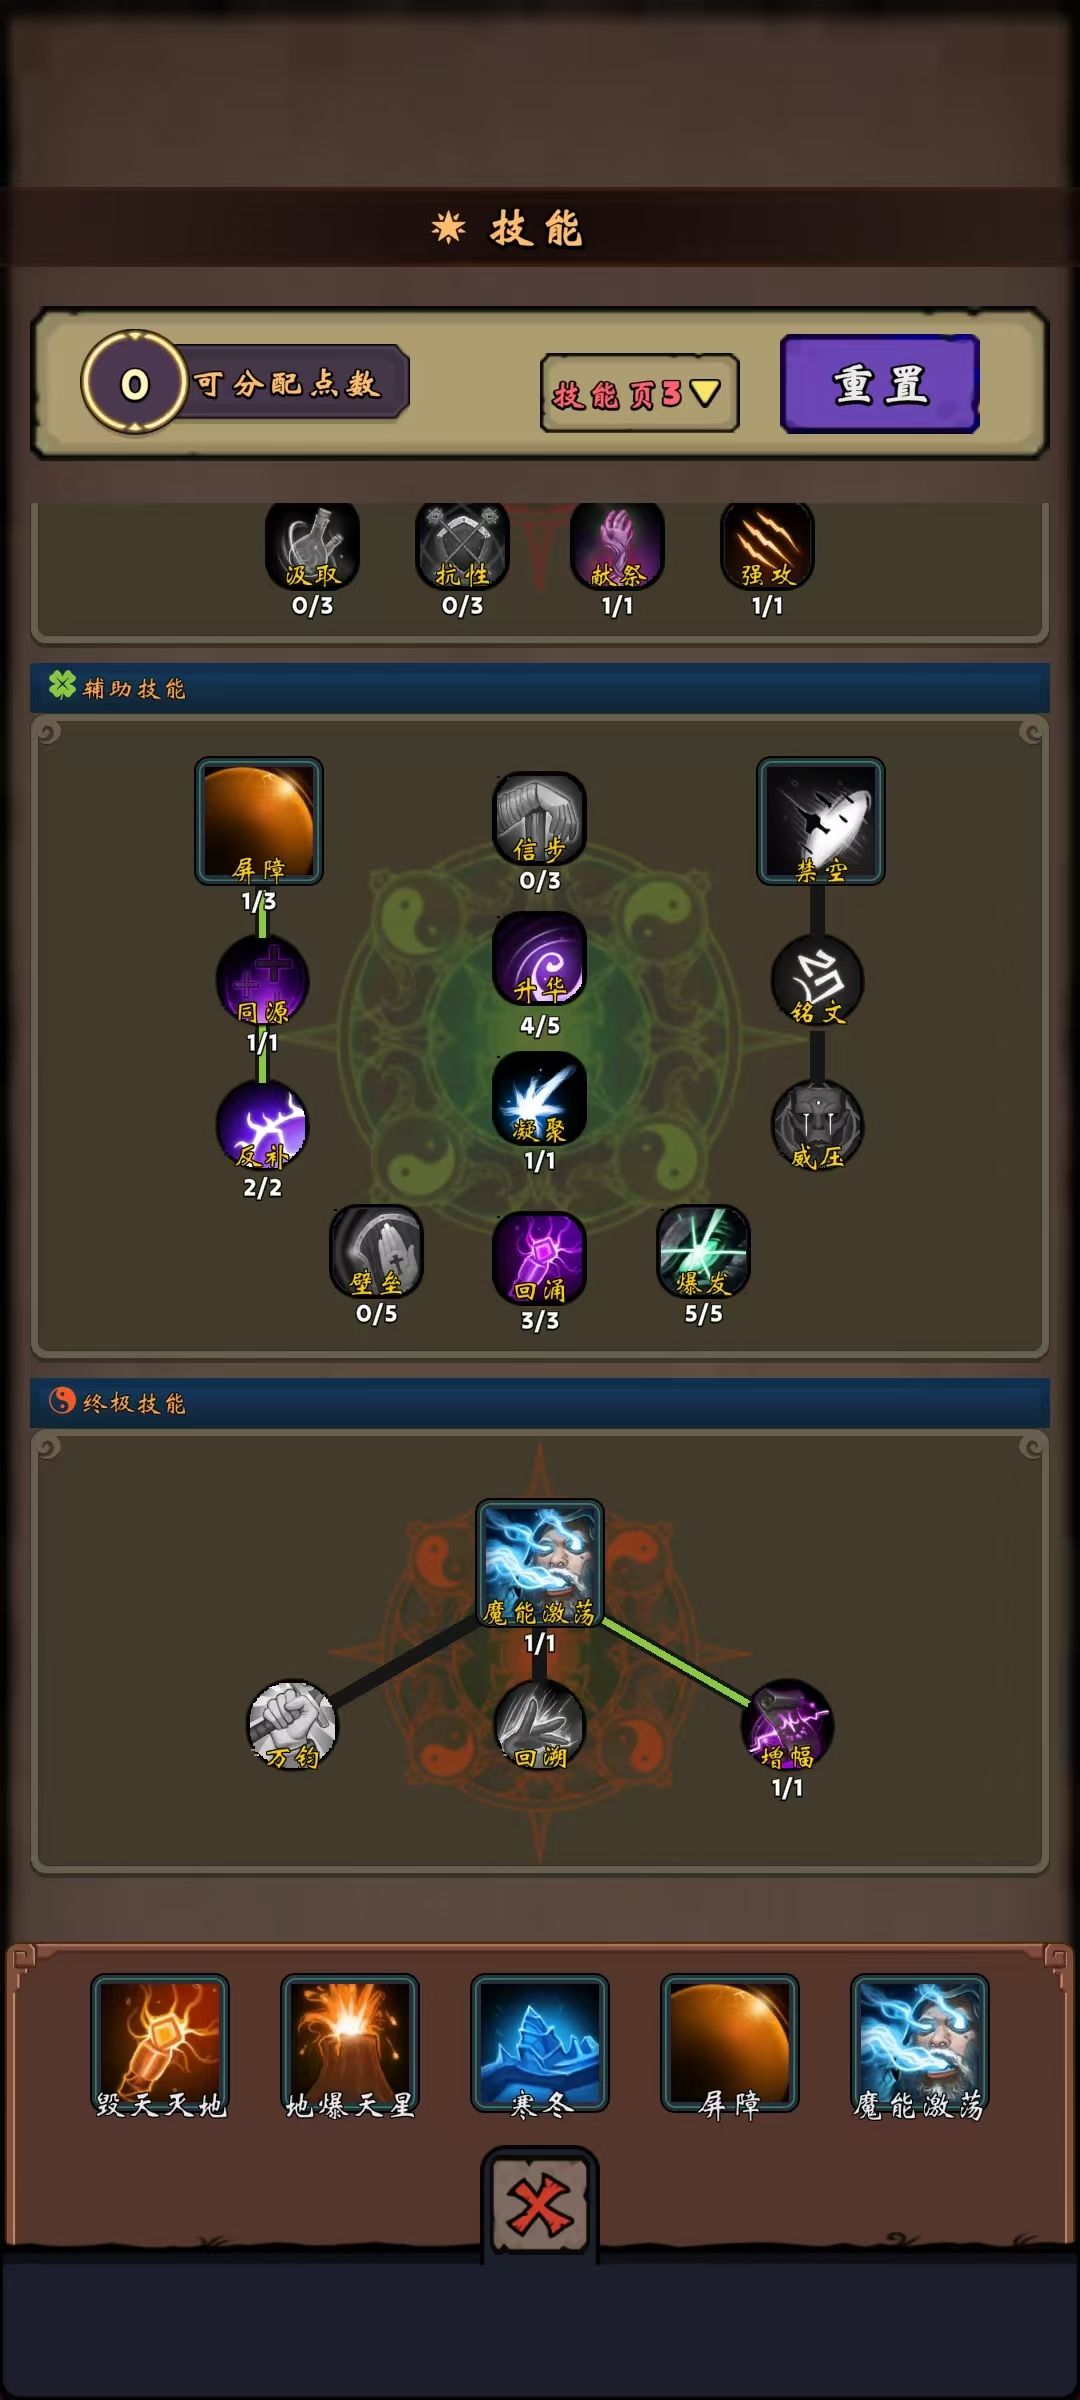Image resolution: width=1080 pixels, height=2400 pixels.
Task: Select the 寒冬 slot in skill bar
Action: point(540,2043)
